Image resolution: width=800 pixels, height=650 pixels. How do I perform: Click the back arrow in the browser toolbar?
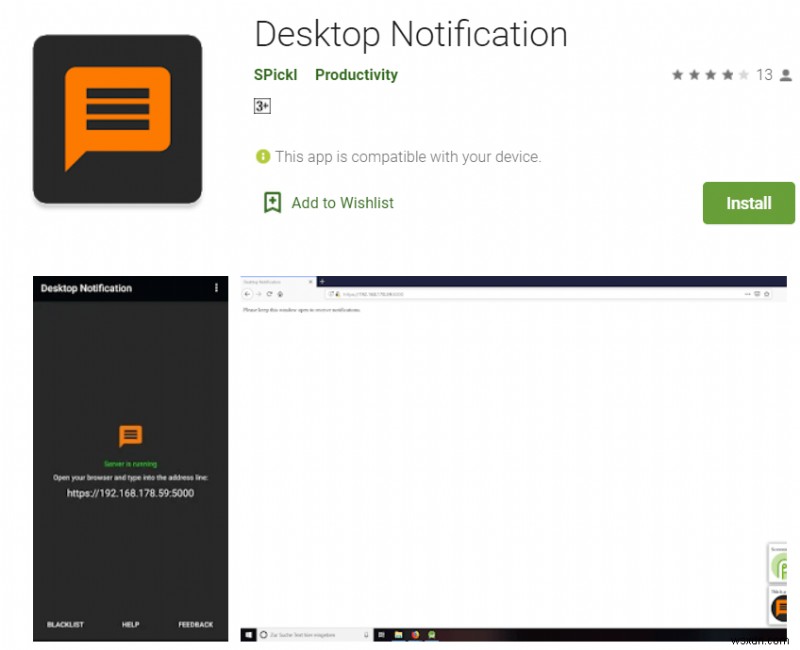point(248,294)
